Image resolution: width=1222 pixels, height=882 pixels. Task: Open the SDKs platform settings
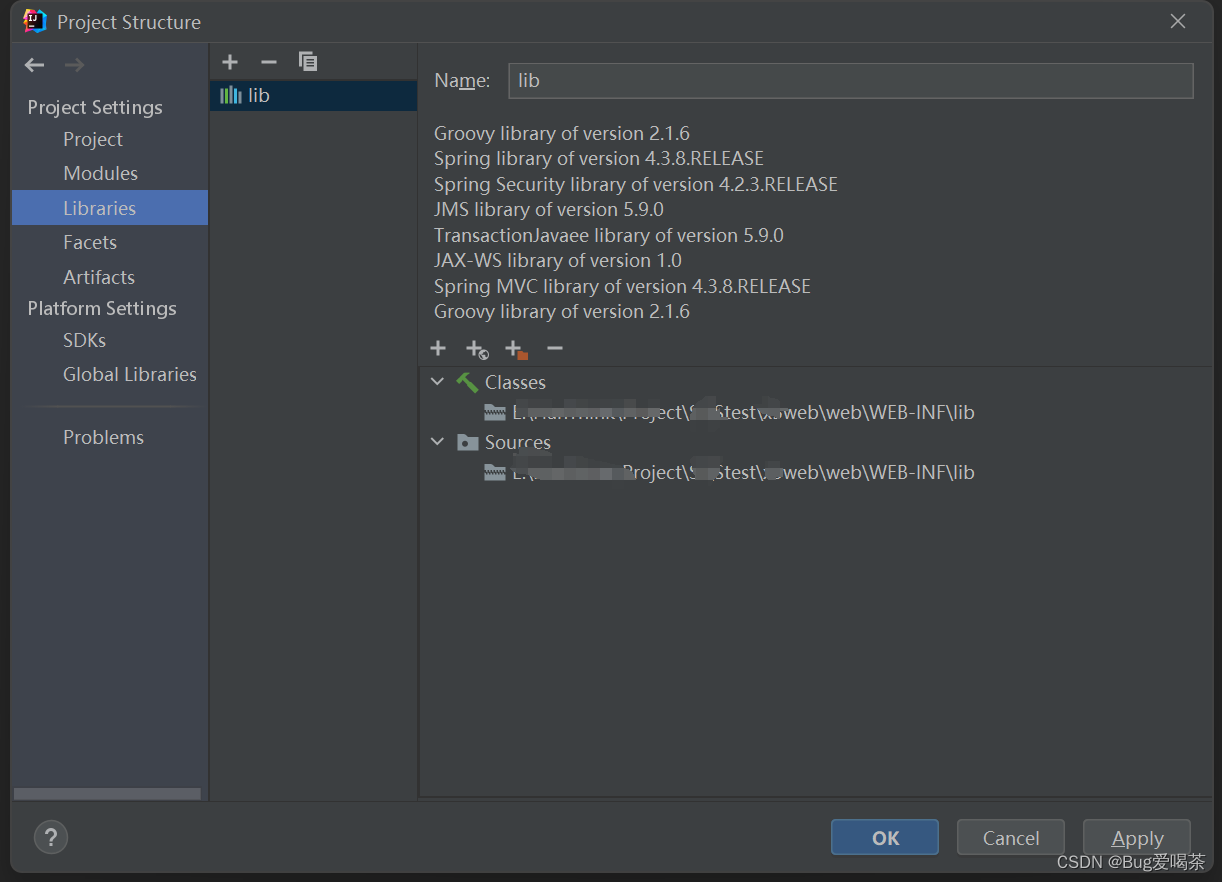pos(84,340)
